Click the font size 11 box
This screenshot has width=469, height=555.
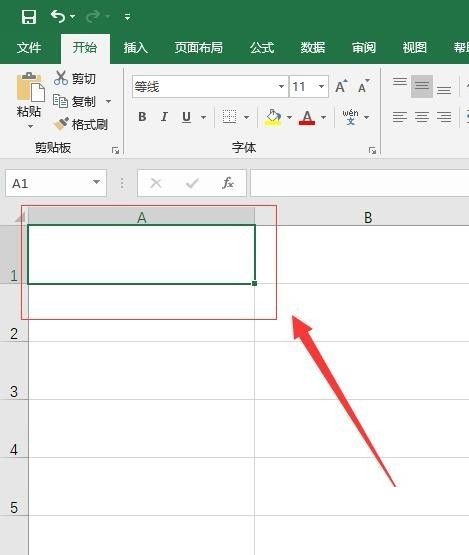click(x=303, y=86)
